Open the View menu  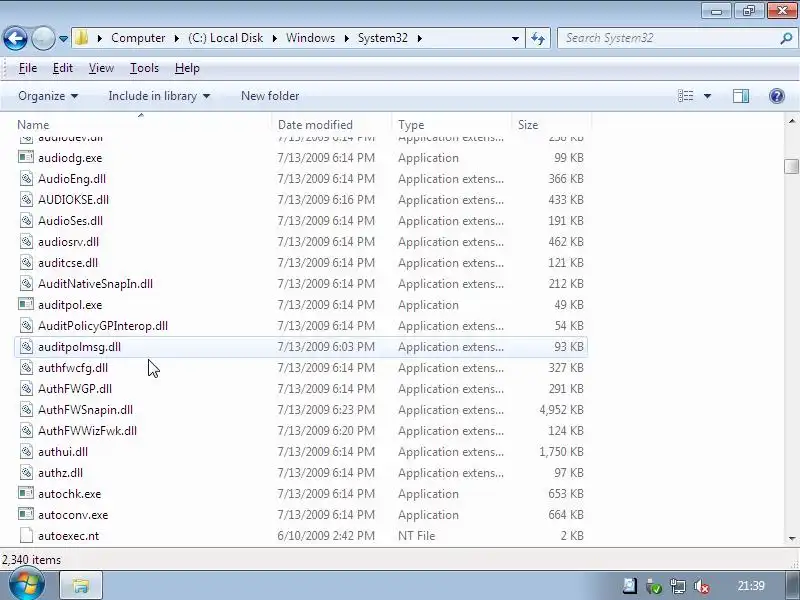101,68
